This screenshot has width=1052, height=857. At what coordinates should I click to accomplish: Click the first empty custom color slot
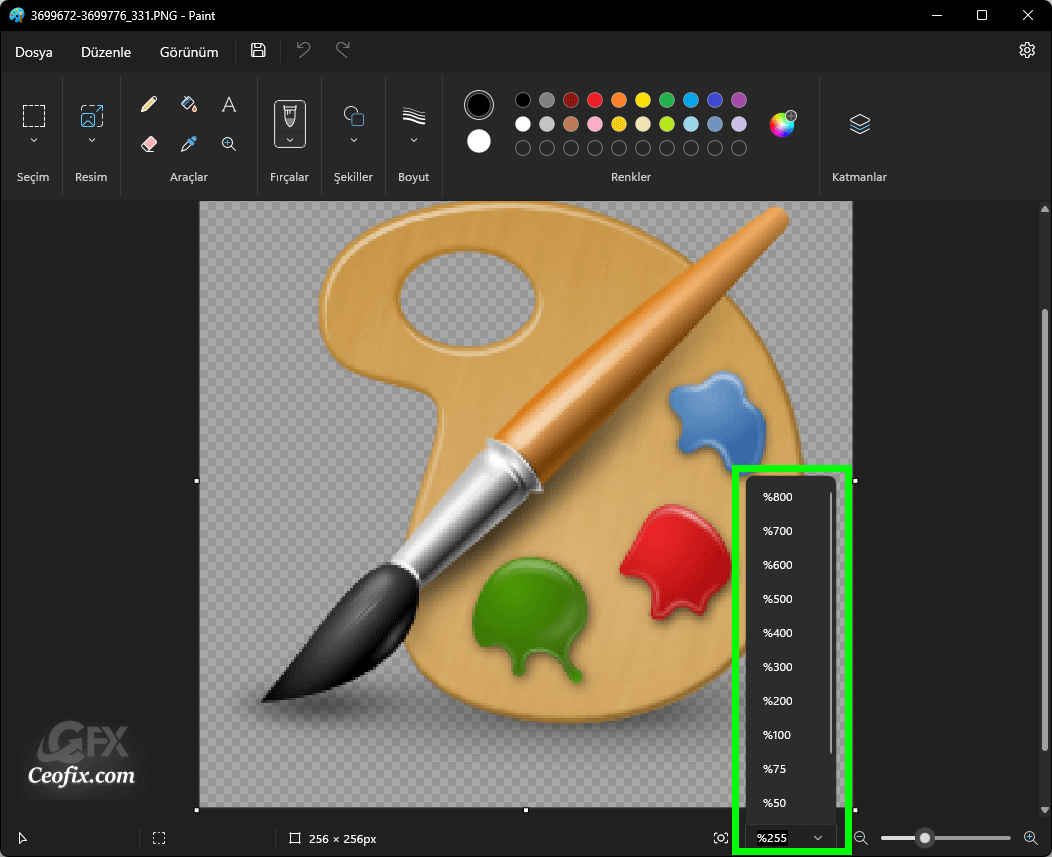point(523,148)
